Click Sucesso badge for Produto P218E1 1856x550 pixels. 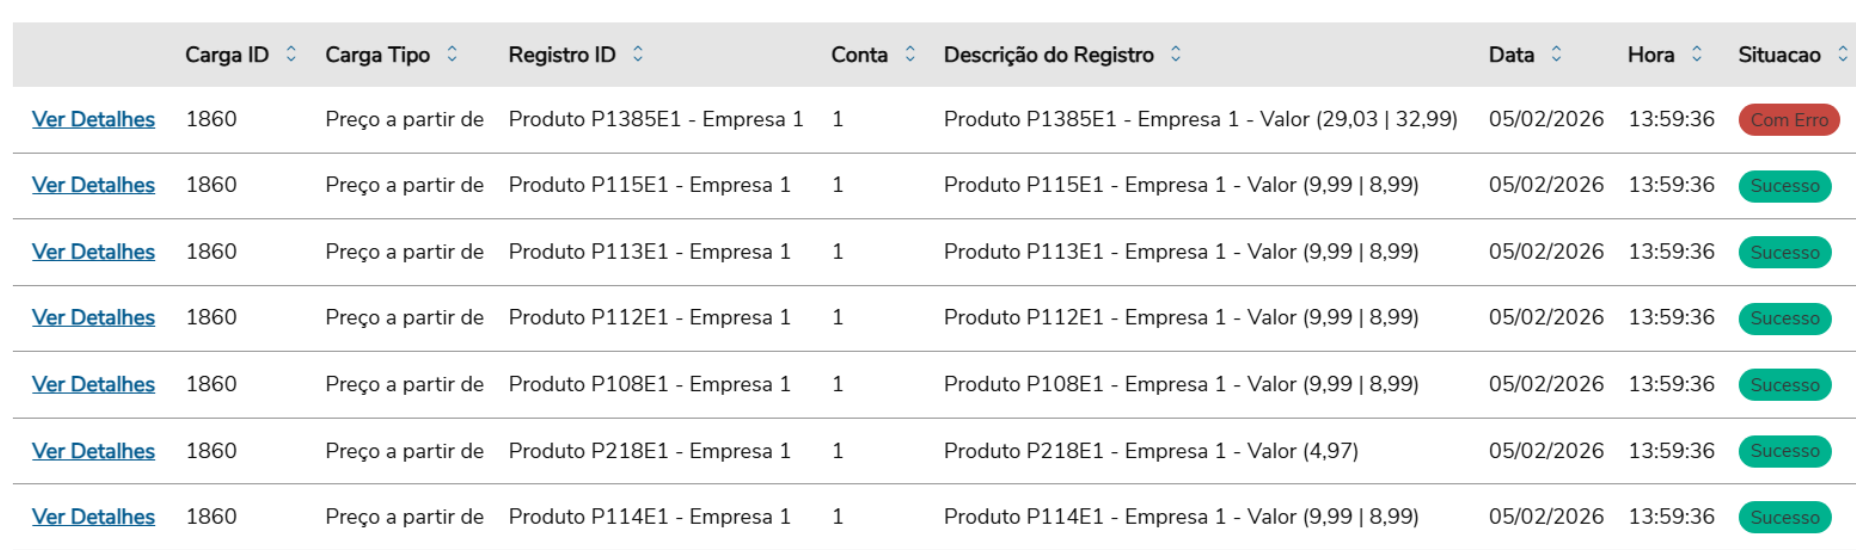coord(1784,452)
